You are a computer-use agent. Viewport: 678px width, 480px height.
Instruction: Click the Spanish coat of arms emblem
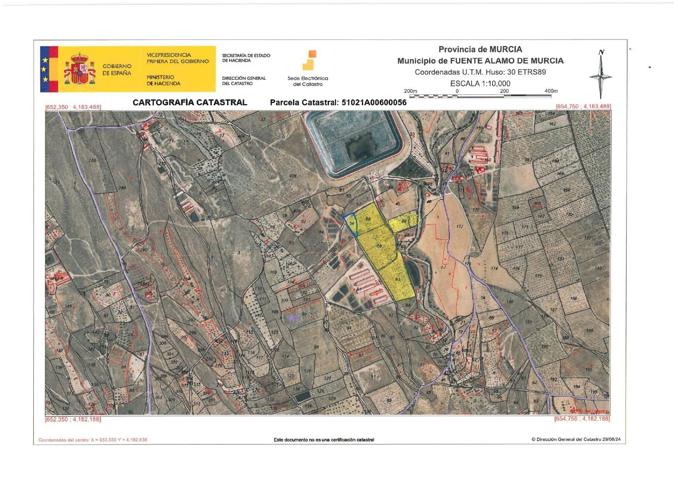coord(80,69)
